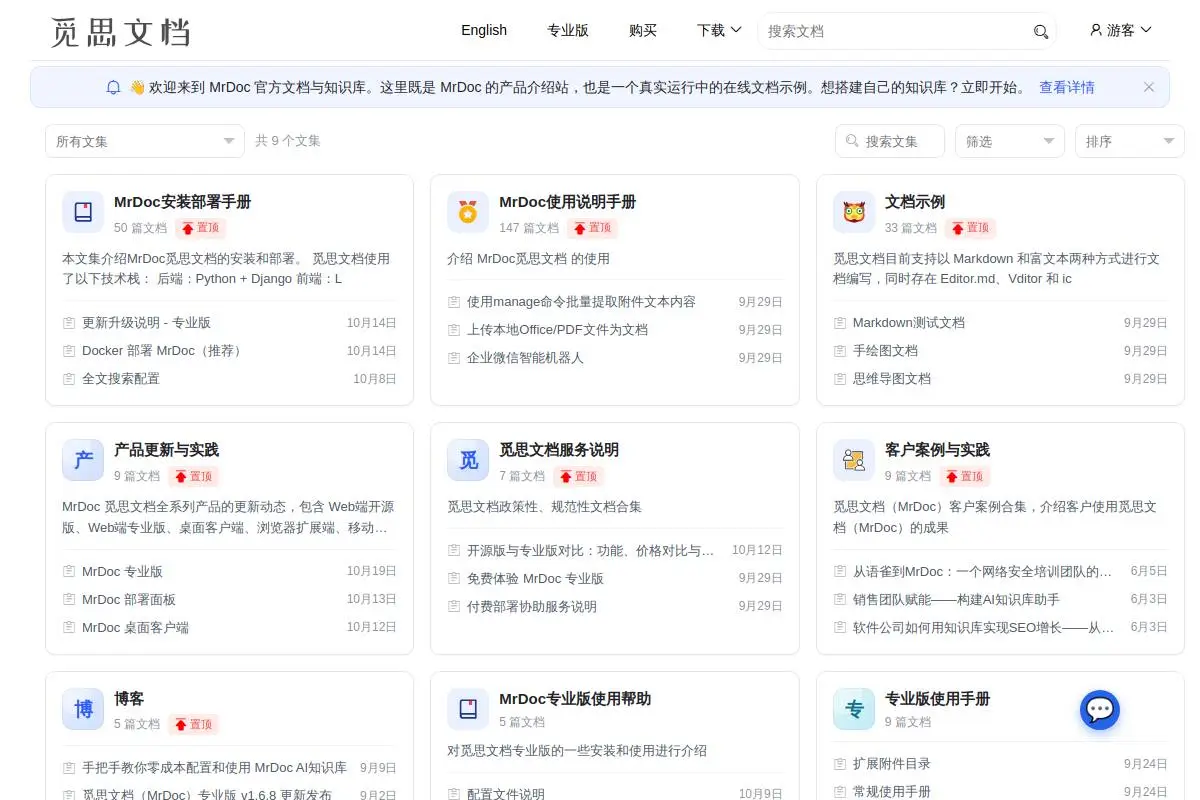
Task: Open the 专业版使用手册 专 icon
Action: click(x=854, y=709)
